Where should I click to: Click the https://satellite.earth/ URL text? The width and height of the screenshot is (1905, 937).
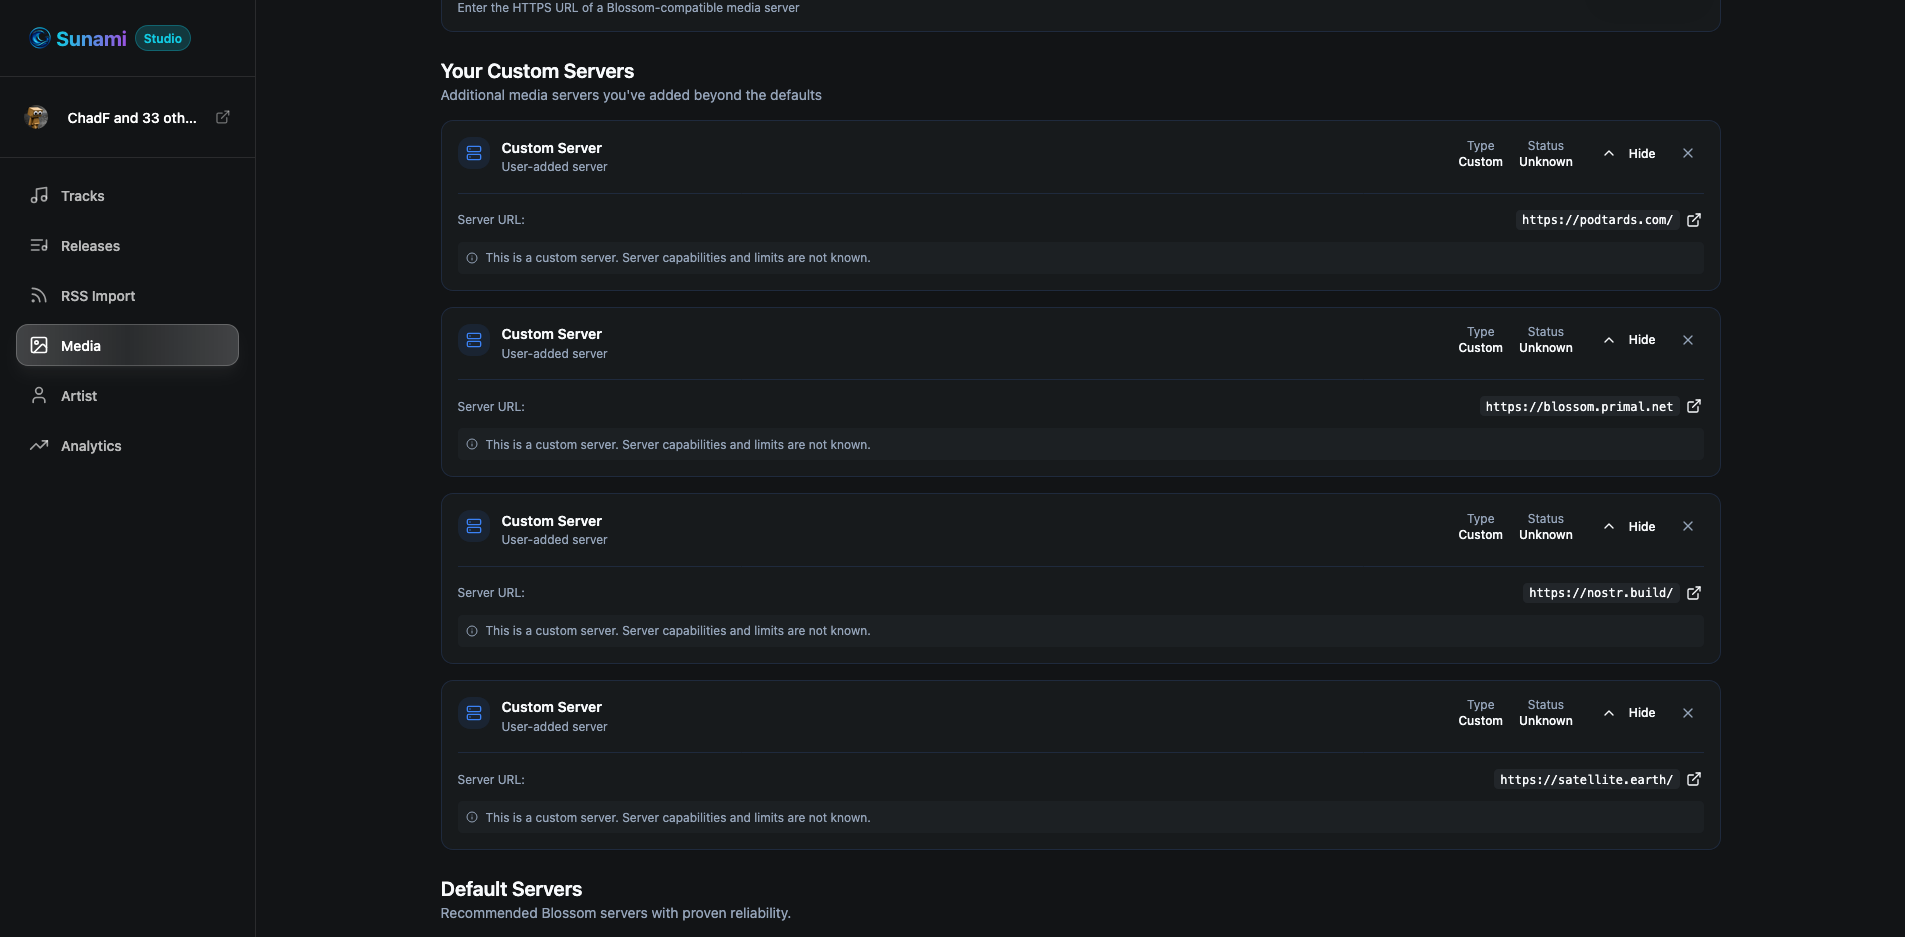tap(1585, 780)
